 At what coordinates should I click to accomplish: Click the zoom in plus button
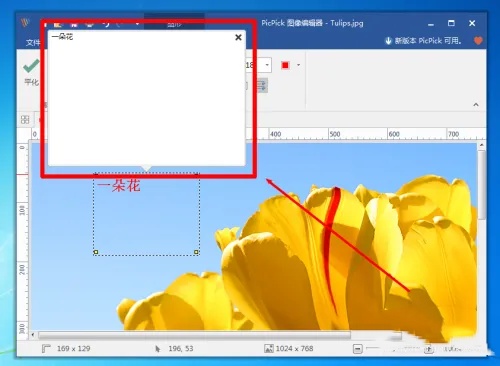tap(429, 349)
